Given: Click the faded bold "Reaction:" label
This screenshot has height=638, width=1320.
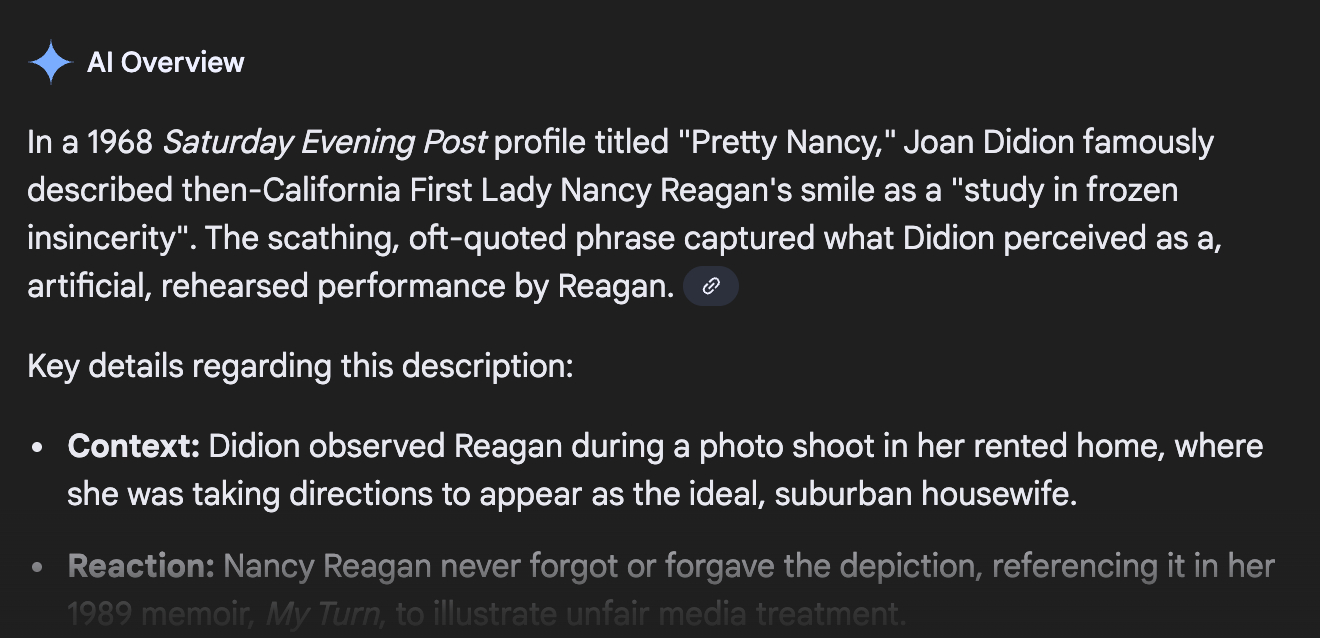Looking at the screenshot, I should [x=141, y=567].
